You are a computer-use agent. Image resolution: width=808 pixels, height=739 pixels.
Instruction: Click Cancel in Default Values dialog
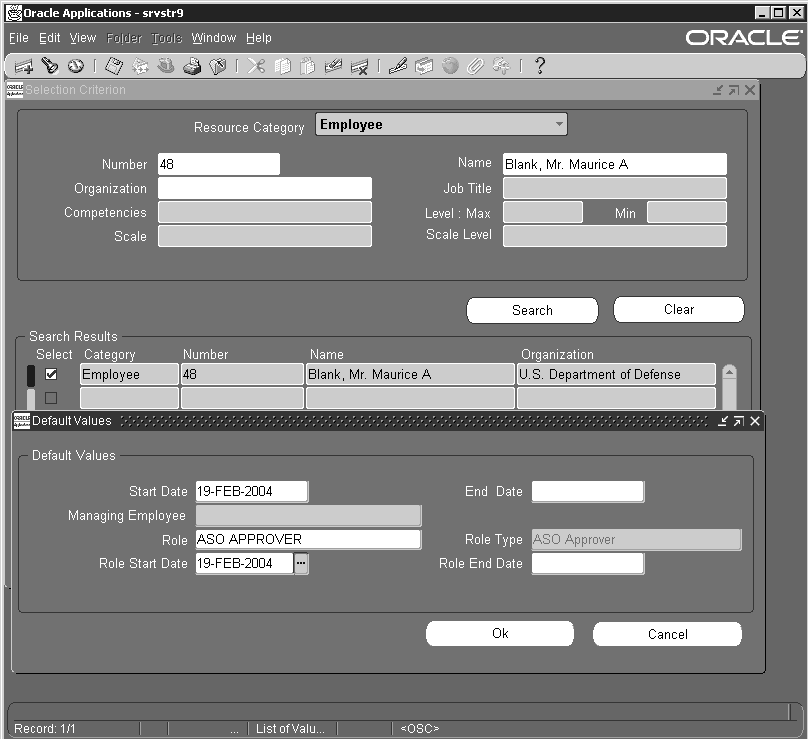tap(667, 634)
